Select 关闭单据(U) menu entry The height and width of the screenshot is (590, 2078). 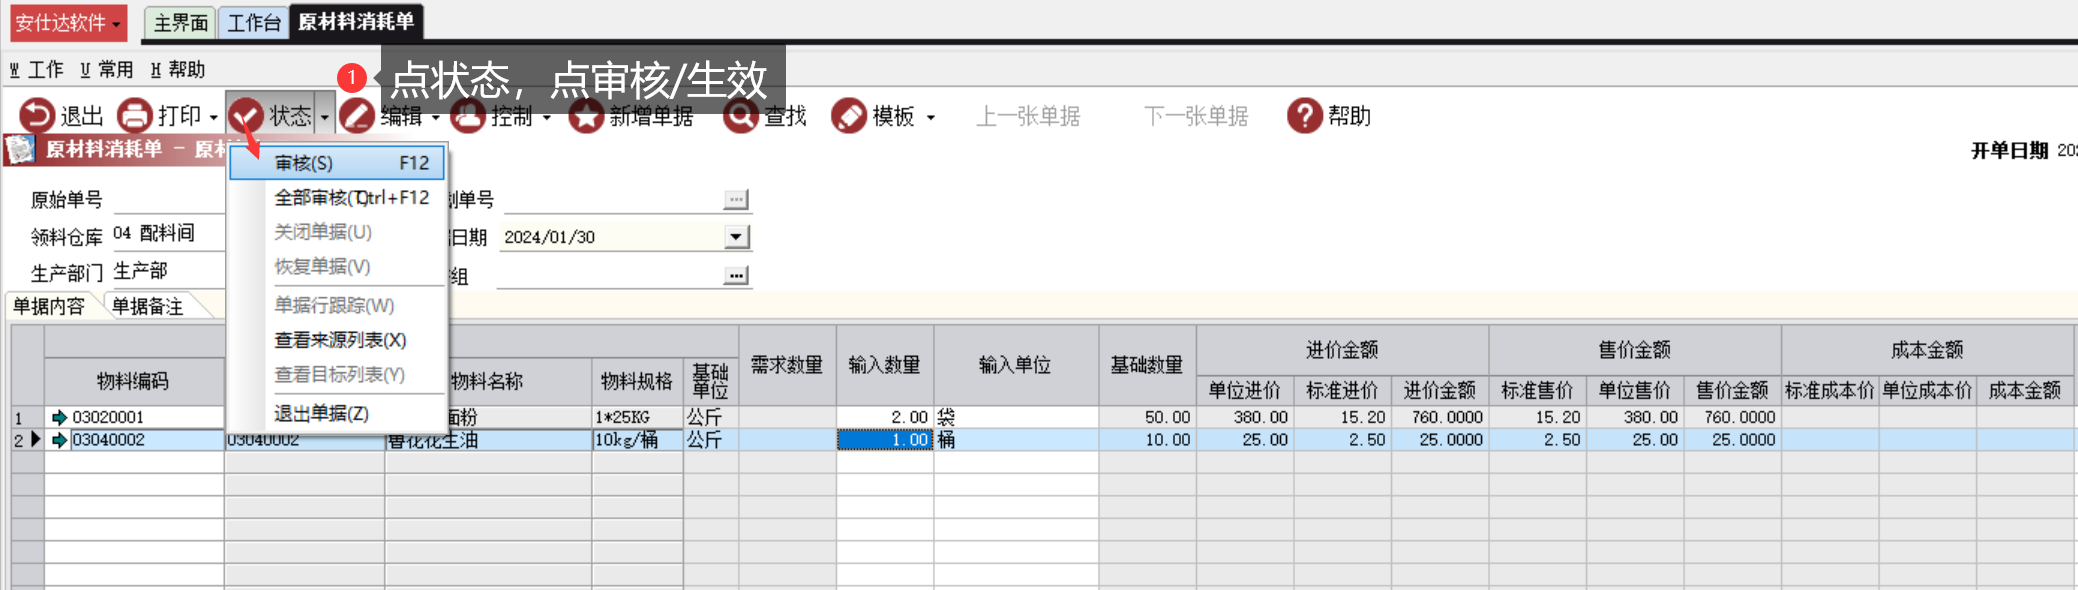click(x=337, y=232)
